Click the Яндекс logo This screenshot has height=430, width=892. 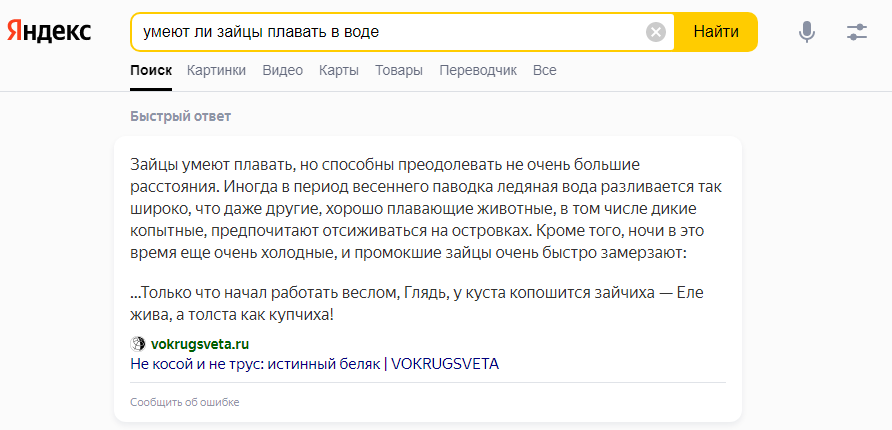coord(49,31)
